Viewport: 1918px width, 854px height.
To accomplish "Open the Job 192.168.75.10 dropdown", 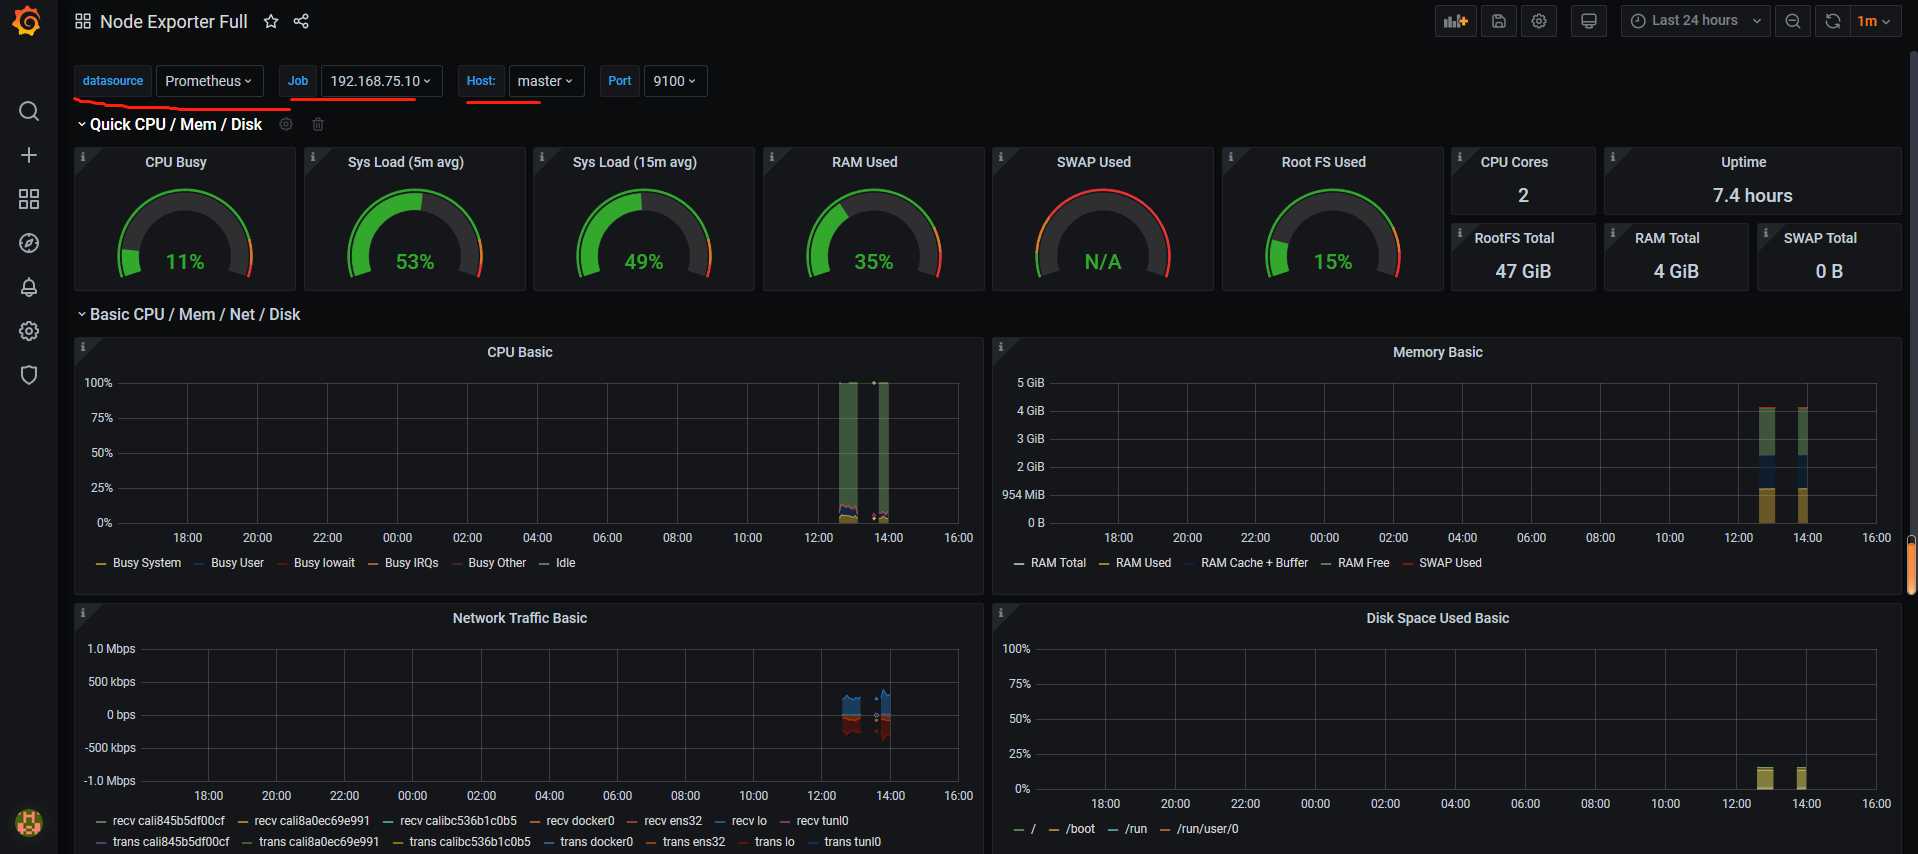I will pyautogui.click(x=381, y=81).
